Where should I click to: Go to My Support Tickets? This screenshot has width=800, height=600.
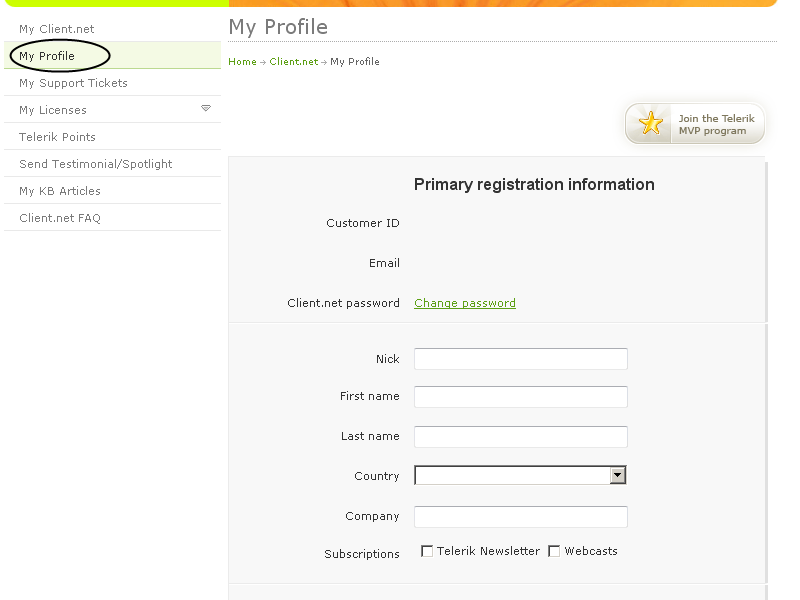[x=73, y=83]
